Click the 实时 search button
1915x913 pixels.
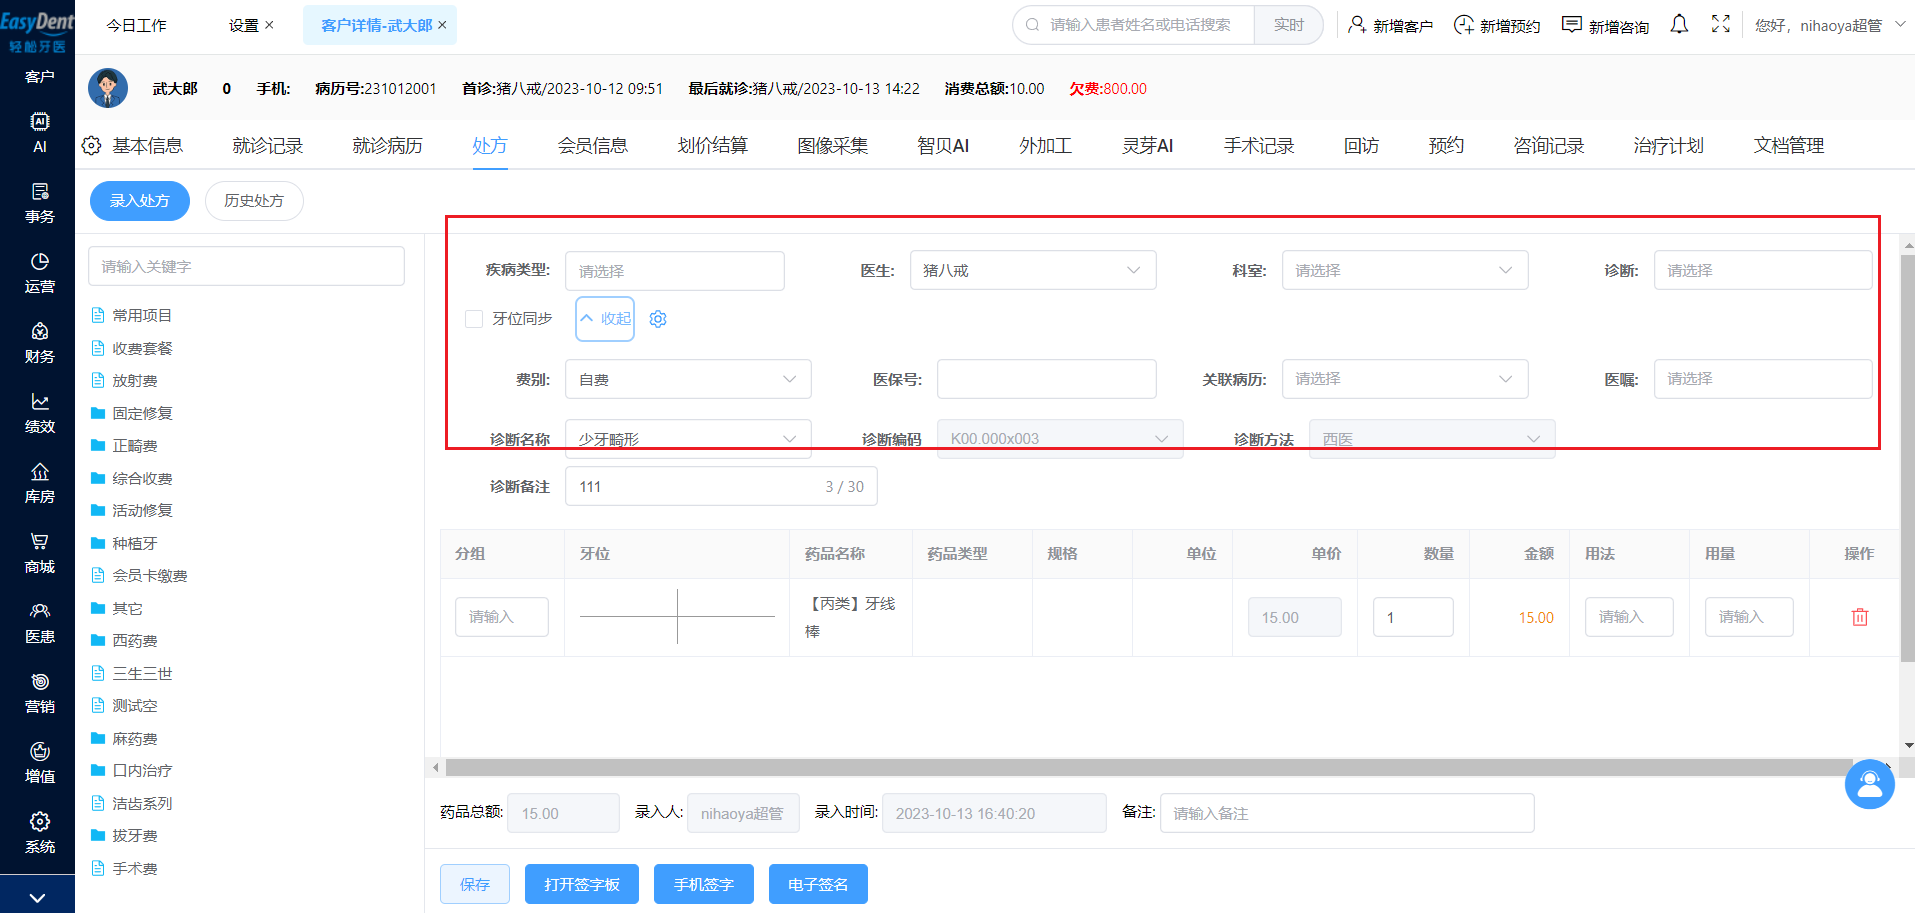1289,25
